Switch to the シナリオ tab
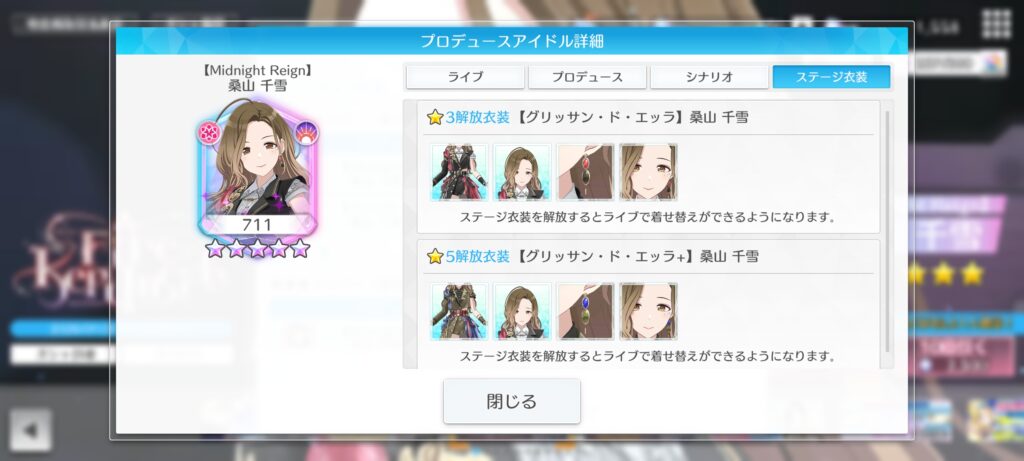The width and height of the screenshot is (1024, 461). click(709, 77)
